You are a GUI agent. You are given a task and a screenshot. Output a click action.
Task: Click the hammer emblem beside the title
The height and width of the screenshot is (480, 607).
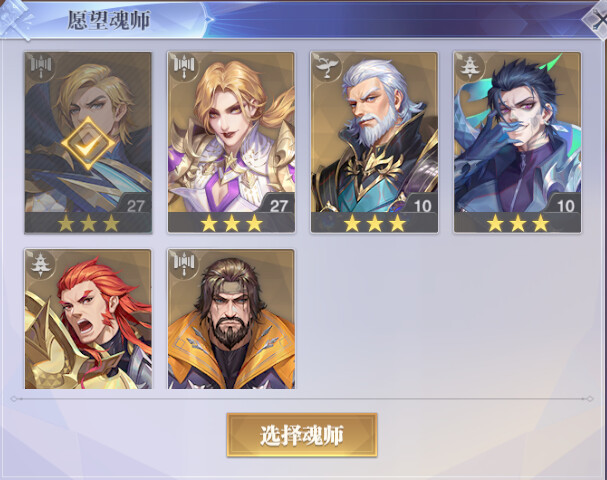pos(16,20)
